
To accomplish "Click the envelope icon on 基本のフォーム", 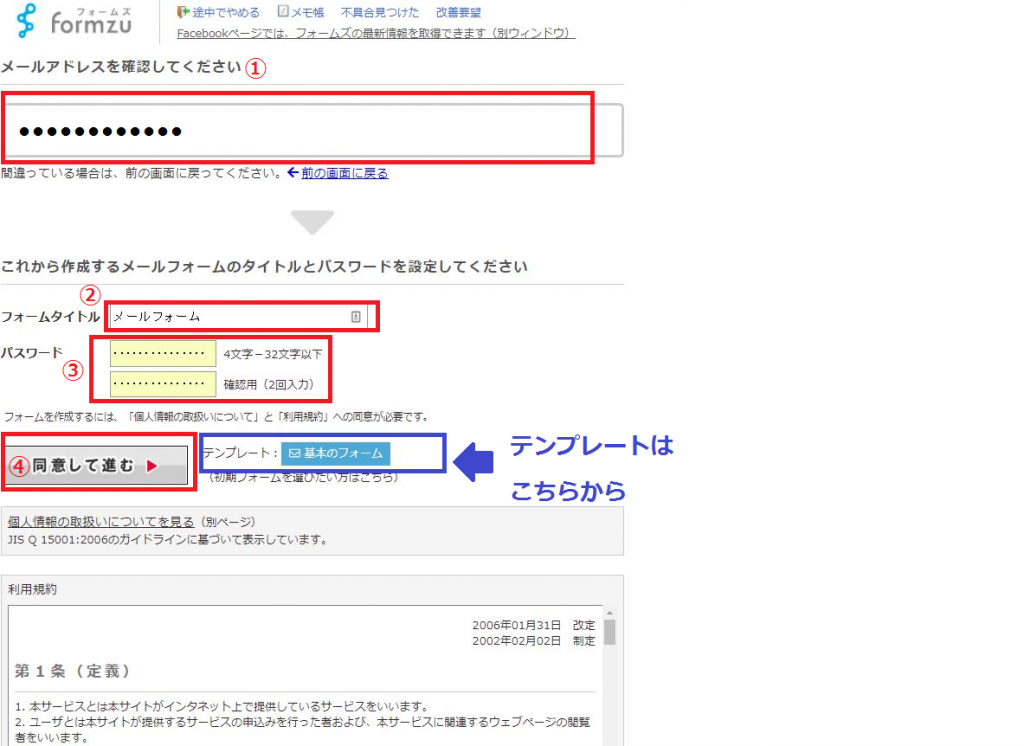I will pyautogui.click(x=294, y=453).
